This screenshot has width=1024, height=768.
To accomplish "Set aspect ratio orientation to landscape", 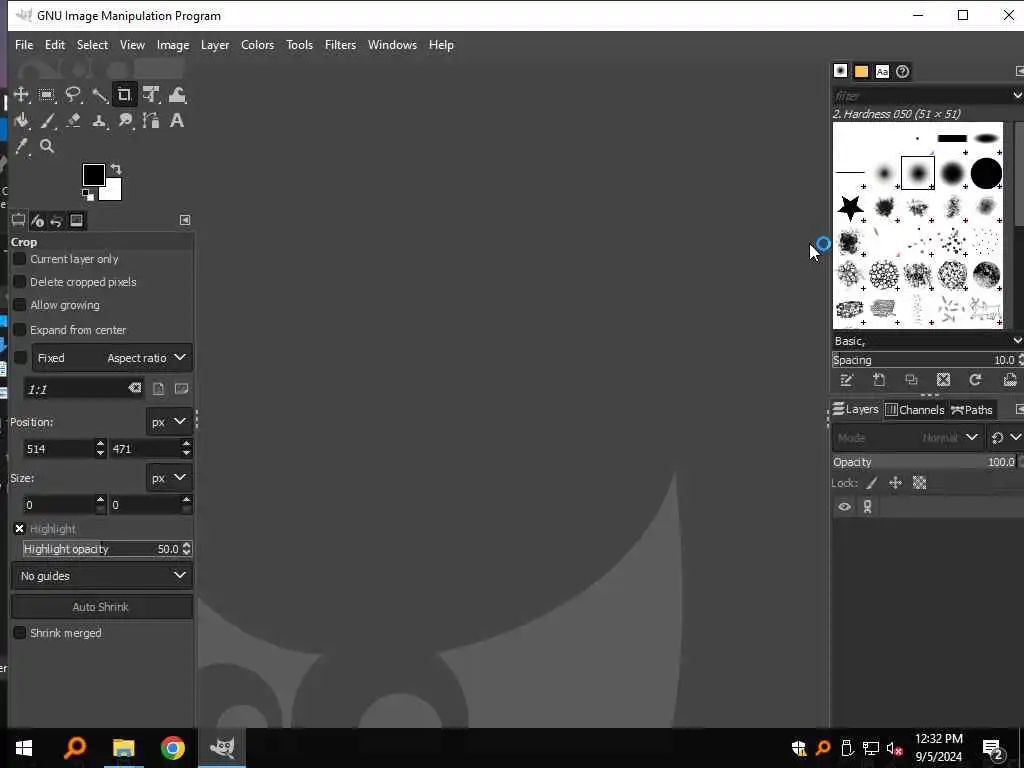I will 182,389.
